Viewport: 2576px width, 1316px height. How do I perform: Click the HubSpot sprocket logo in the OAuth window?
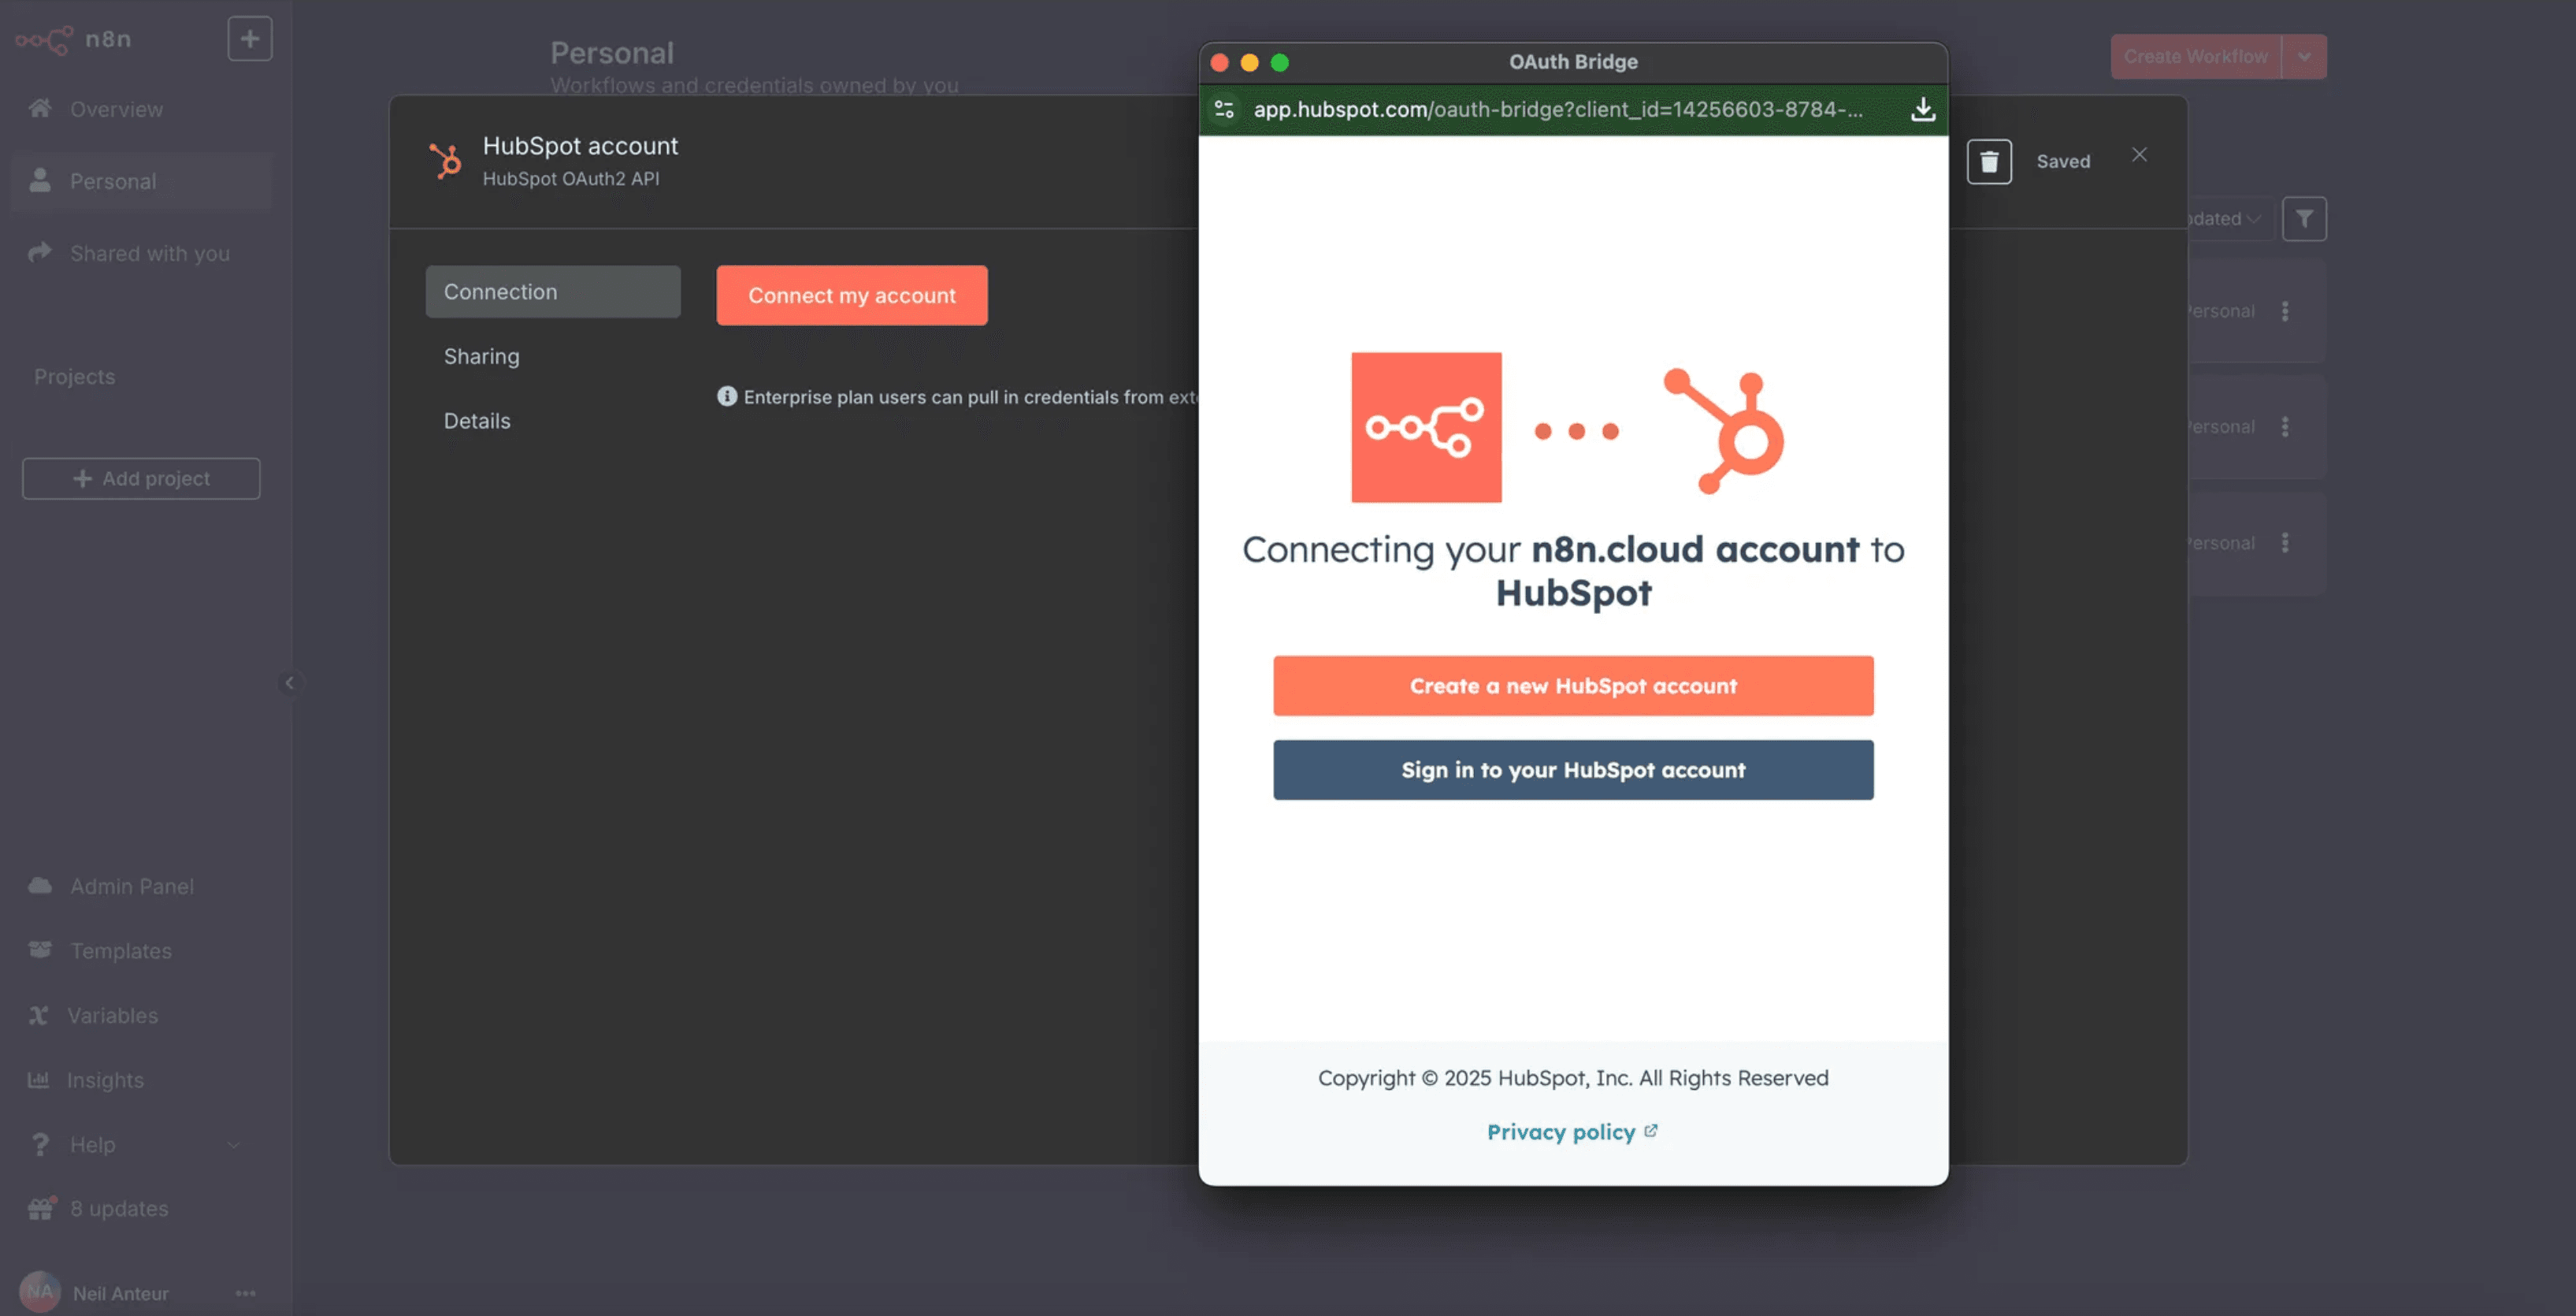[x=1725, y=431]
